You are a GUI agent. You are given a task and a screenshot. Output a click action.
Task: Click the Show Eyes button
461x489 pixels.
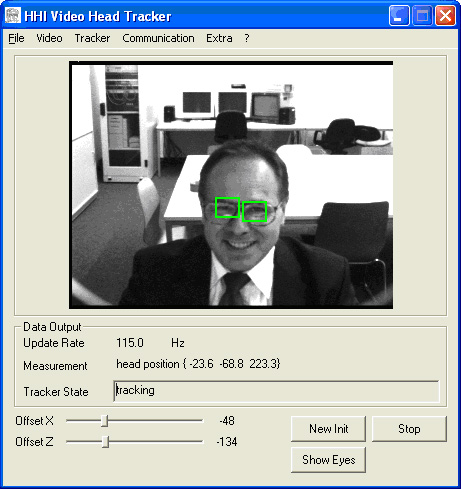[x=328, y=460]
